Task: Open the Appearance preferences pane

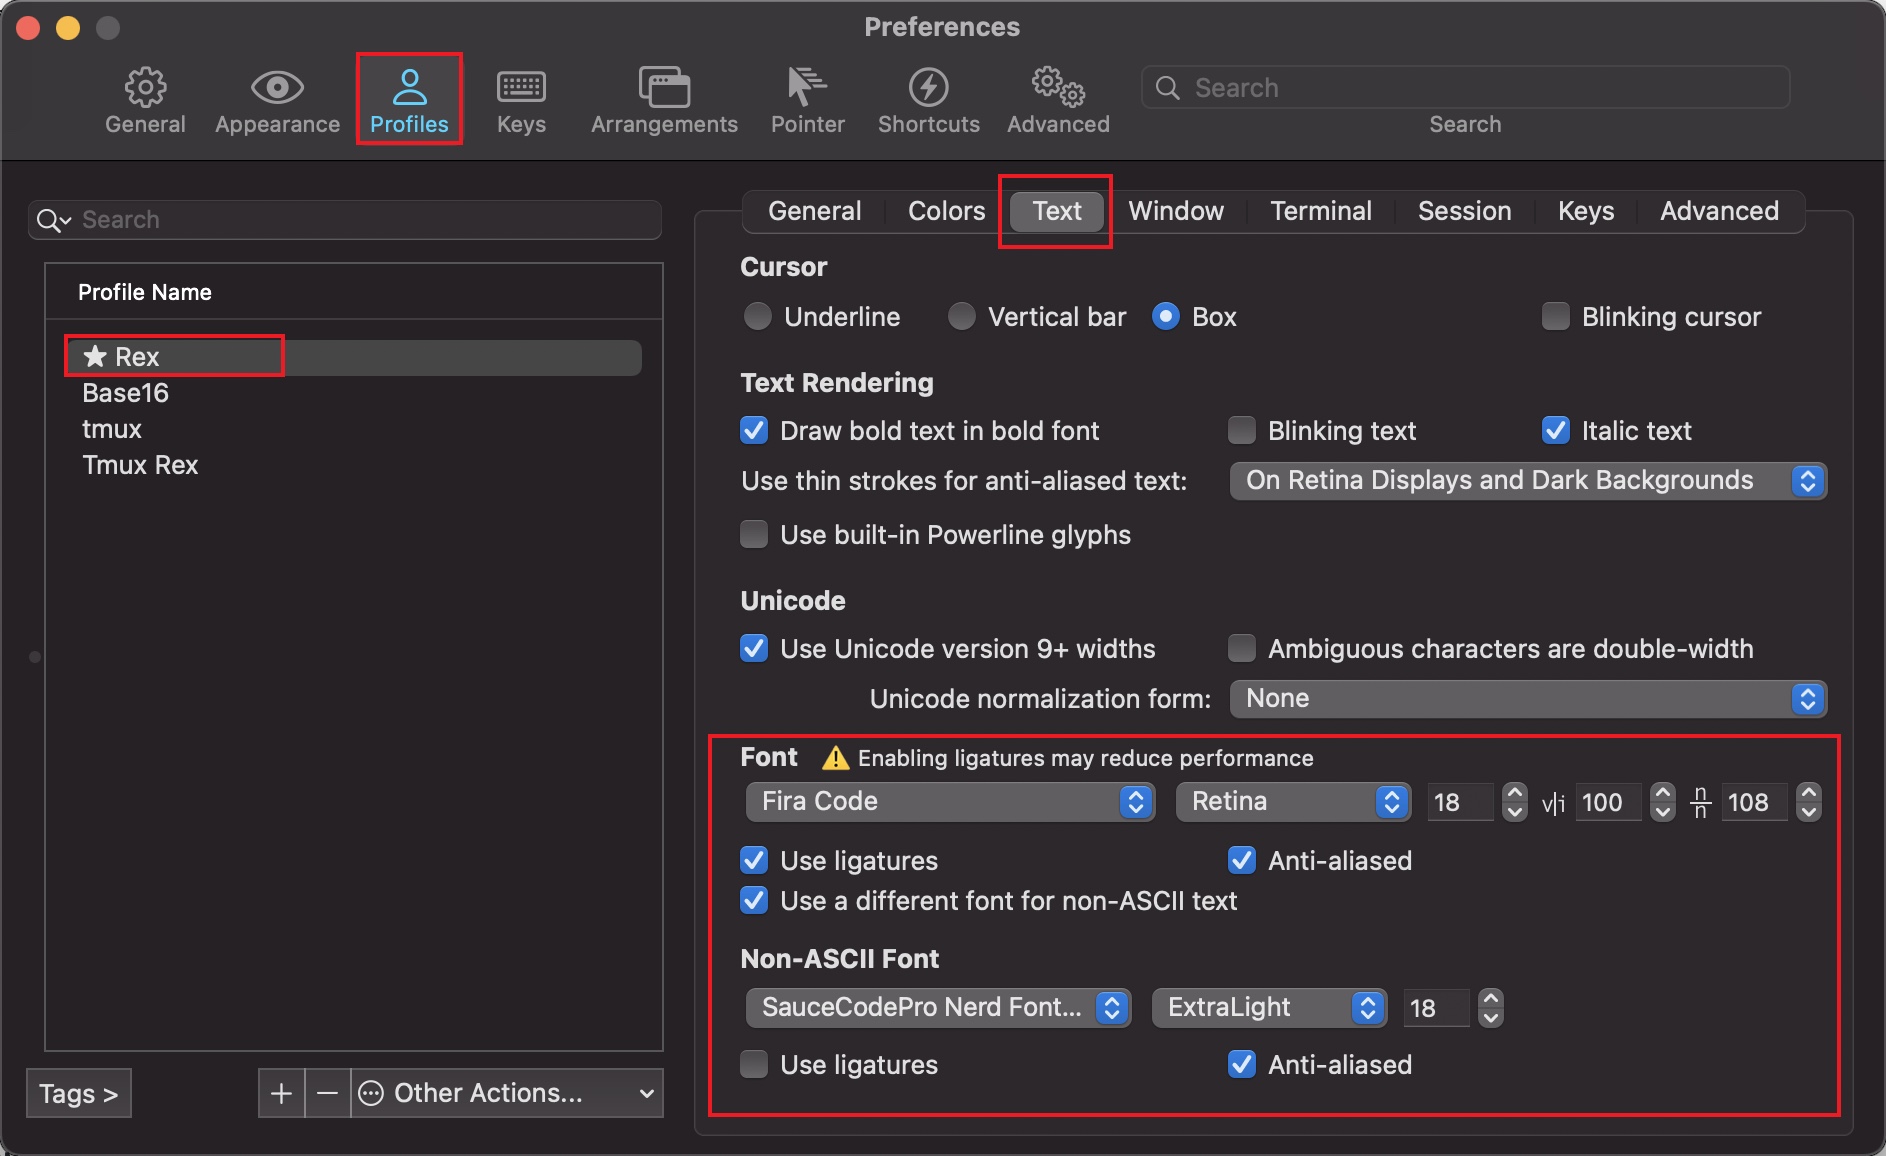Action: point(277,100)
